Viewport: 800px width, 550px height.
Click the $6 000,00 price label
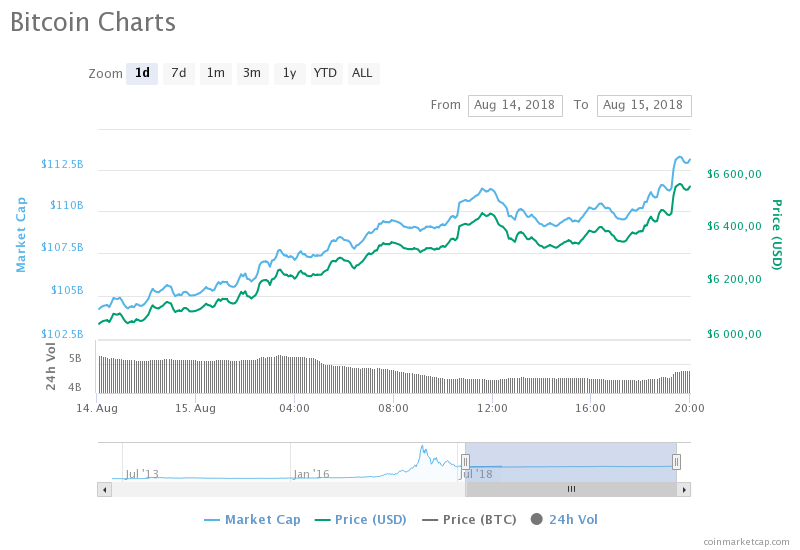(734, 334)
